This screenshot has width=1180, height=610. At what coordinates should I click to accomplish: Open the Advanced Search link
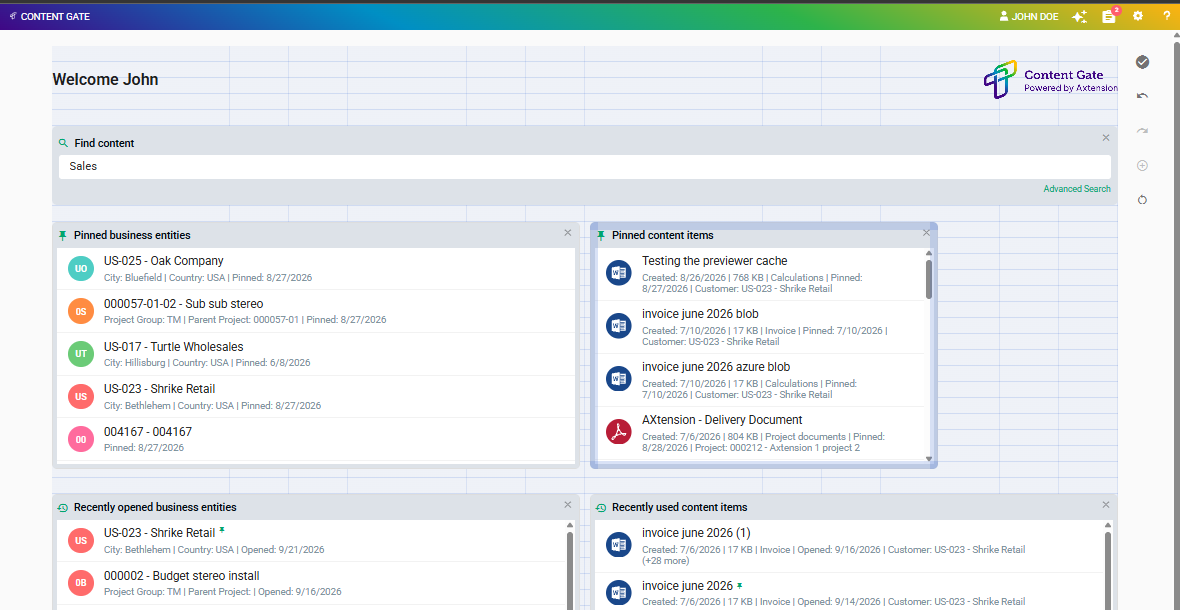click(1076, 189)
